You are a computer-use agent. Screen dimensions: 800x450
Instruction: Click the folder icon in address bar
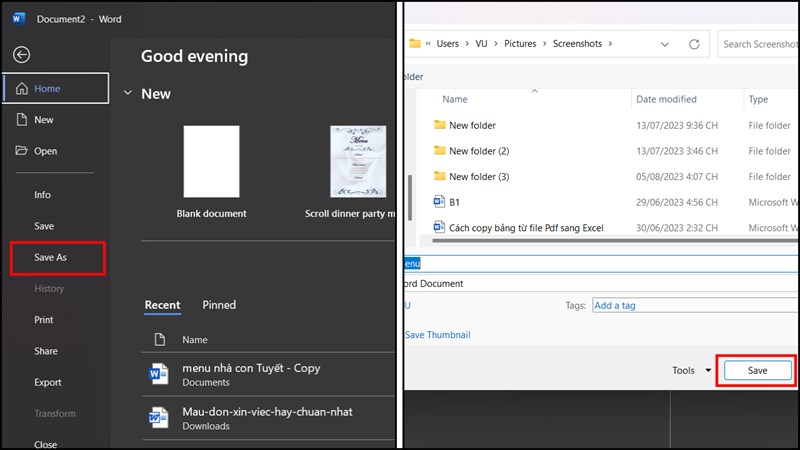(415, 43)
